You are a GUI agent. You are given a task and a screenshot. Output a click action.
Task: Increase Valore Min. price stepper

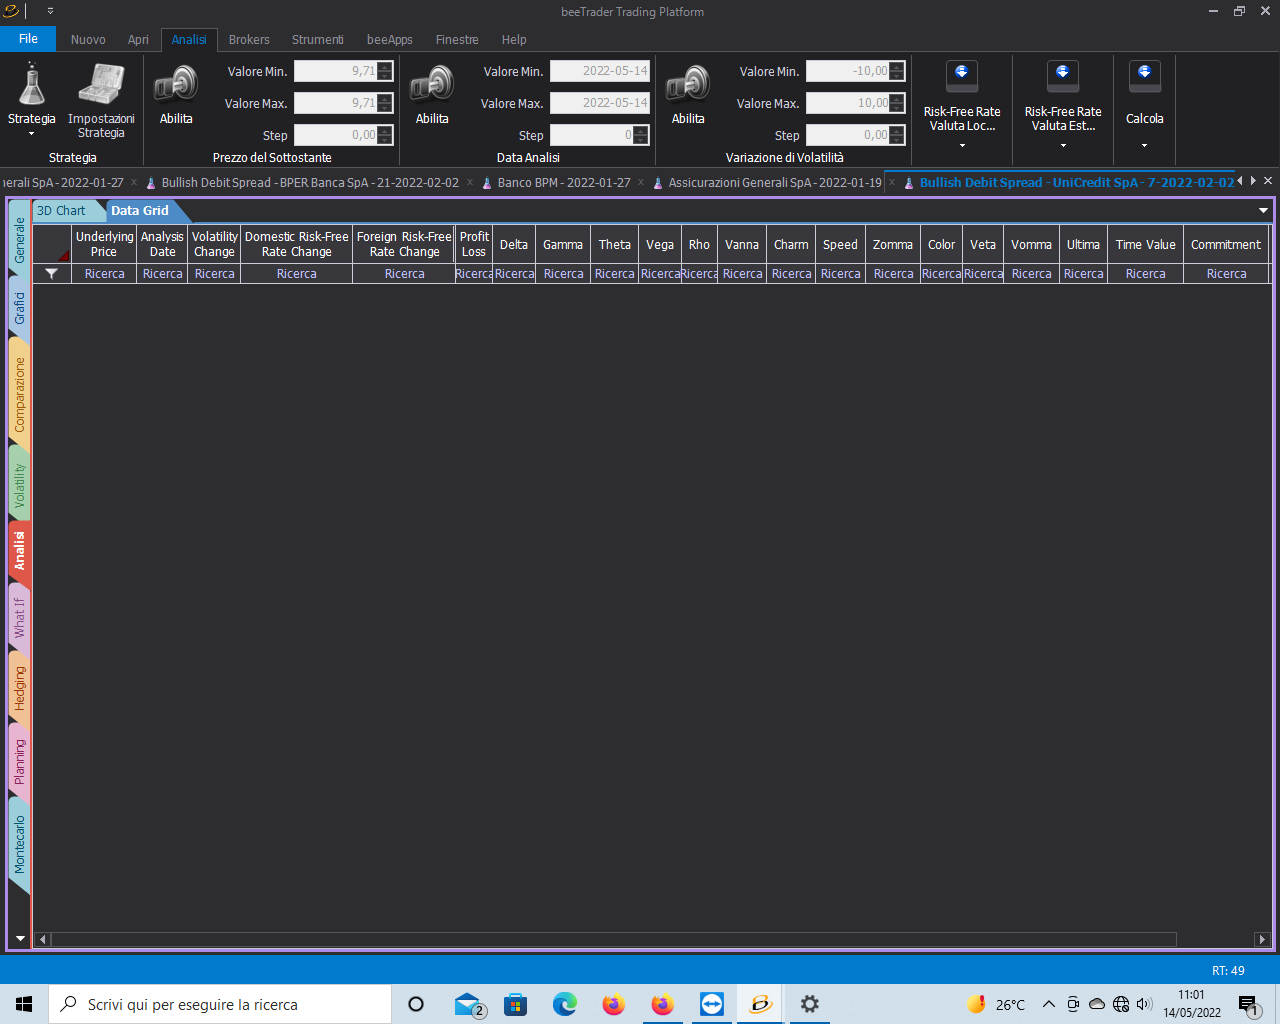[385, 67]
